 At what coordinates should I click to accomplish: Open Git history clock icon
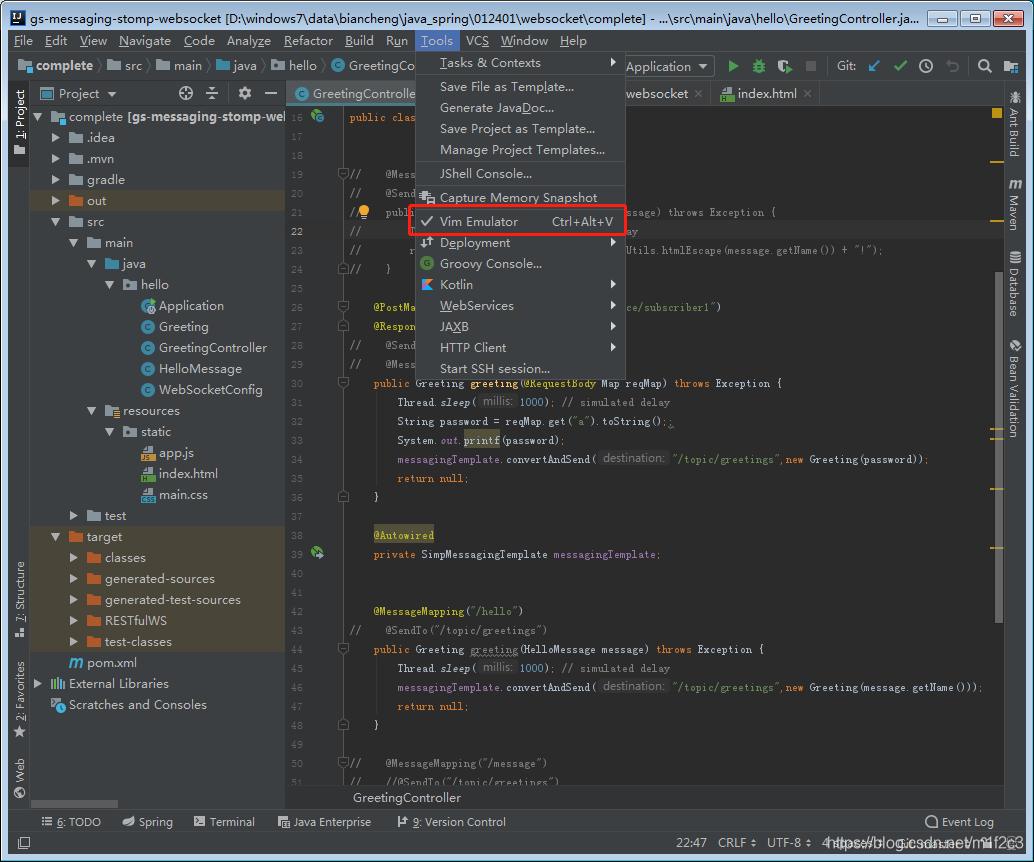(x=926, y=66)
